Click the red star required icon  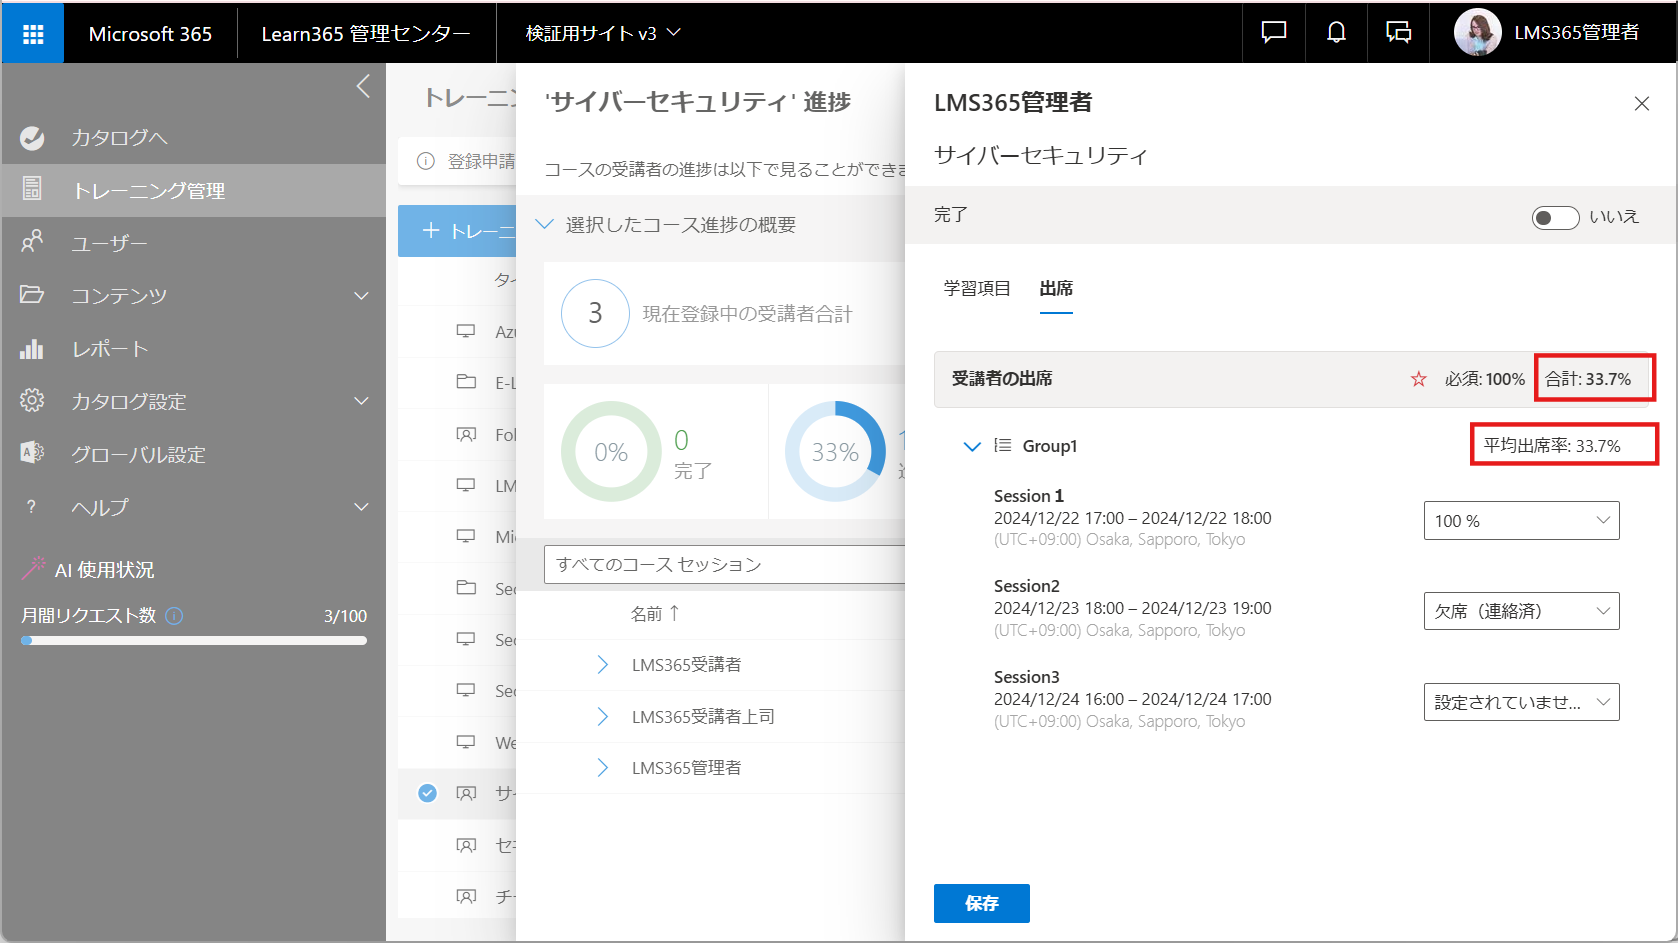[1418, 379]
